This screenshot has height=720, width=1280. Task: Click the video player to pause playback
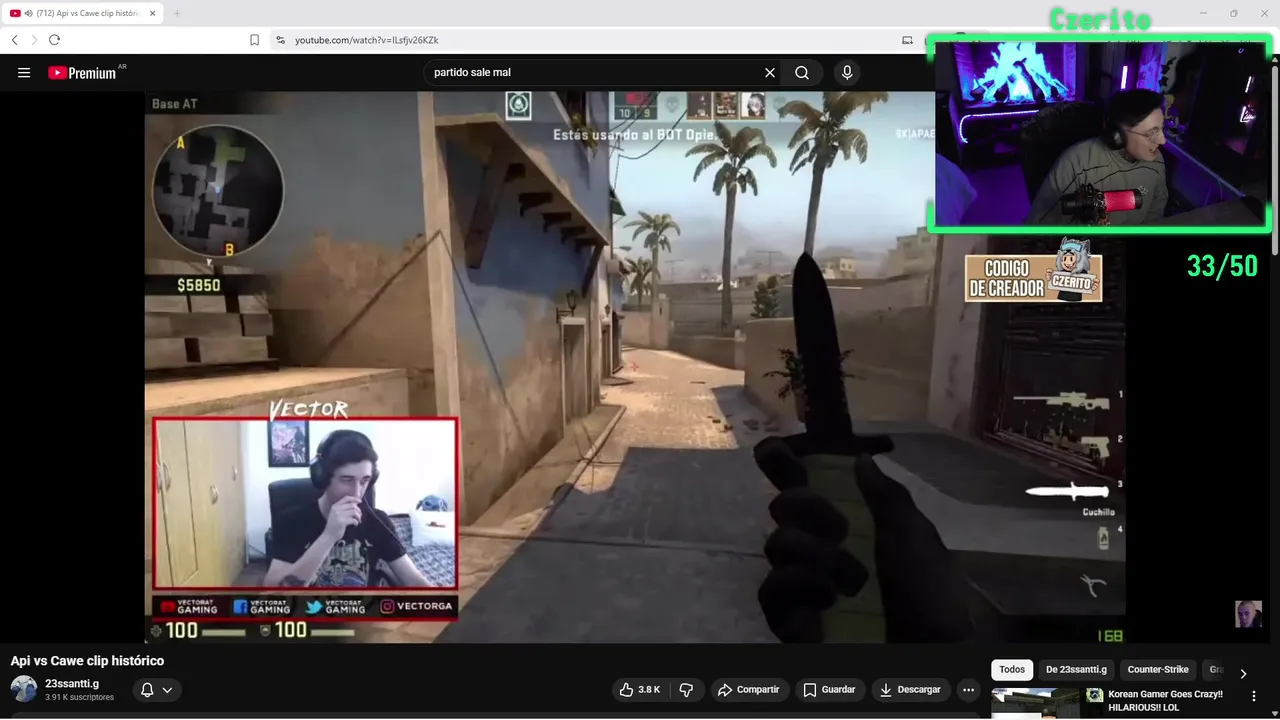point(635,367)
